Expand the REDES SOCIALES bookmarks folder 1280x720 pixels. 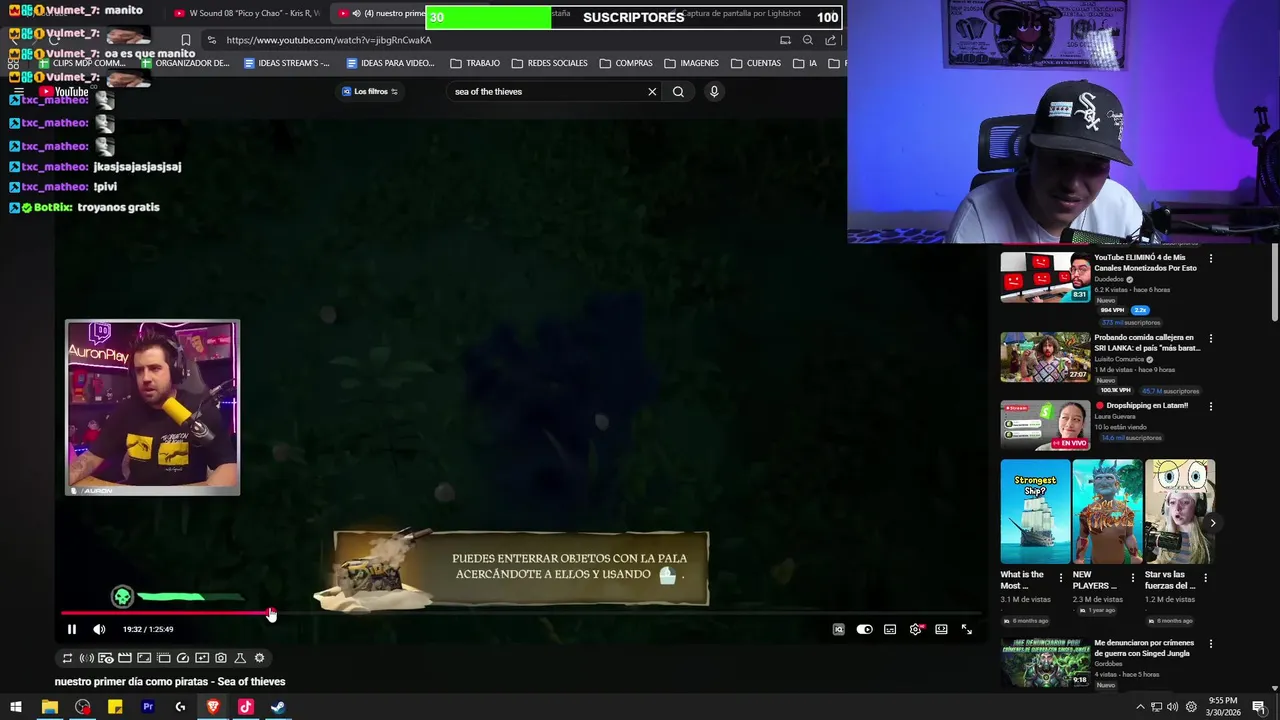coord(549,63)
